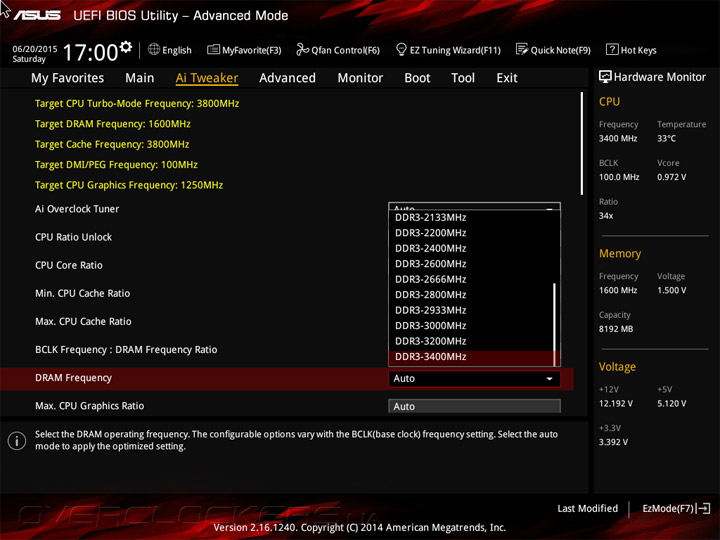
Task: Select CPU Core Ratio row
Action: [x=69, y=265]
